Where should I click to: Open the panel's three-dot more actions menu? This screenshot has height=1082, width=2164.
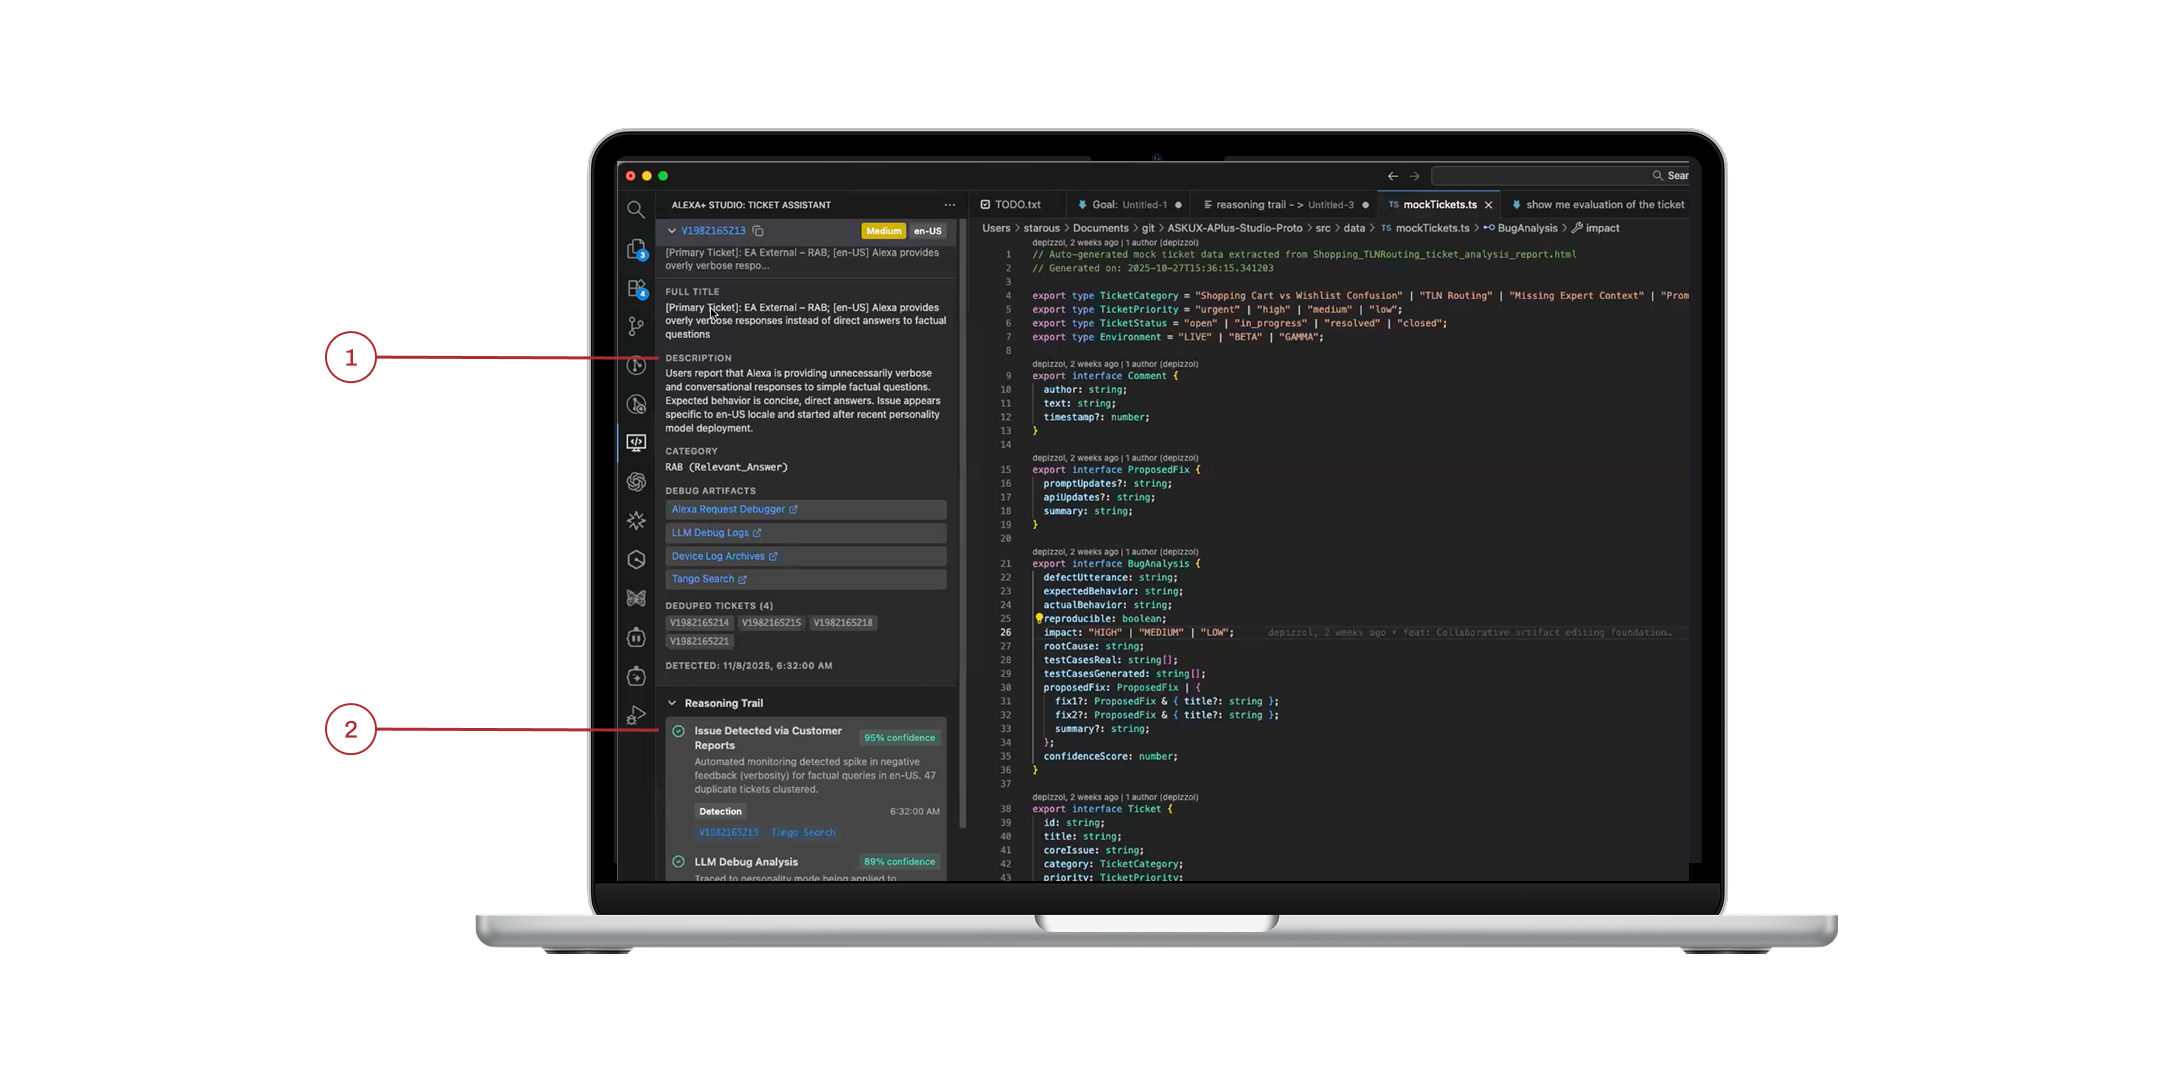[x=949, y=205]
